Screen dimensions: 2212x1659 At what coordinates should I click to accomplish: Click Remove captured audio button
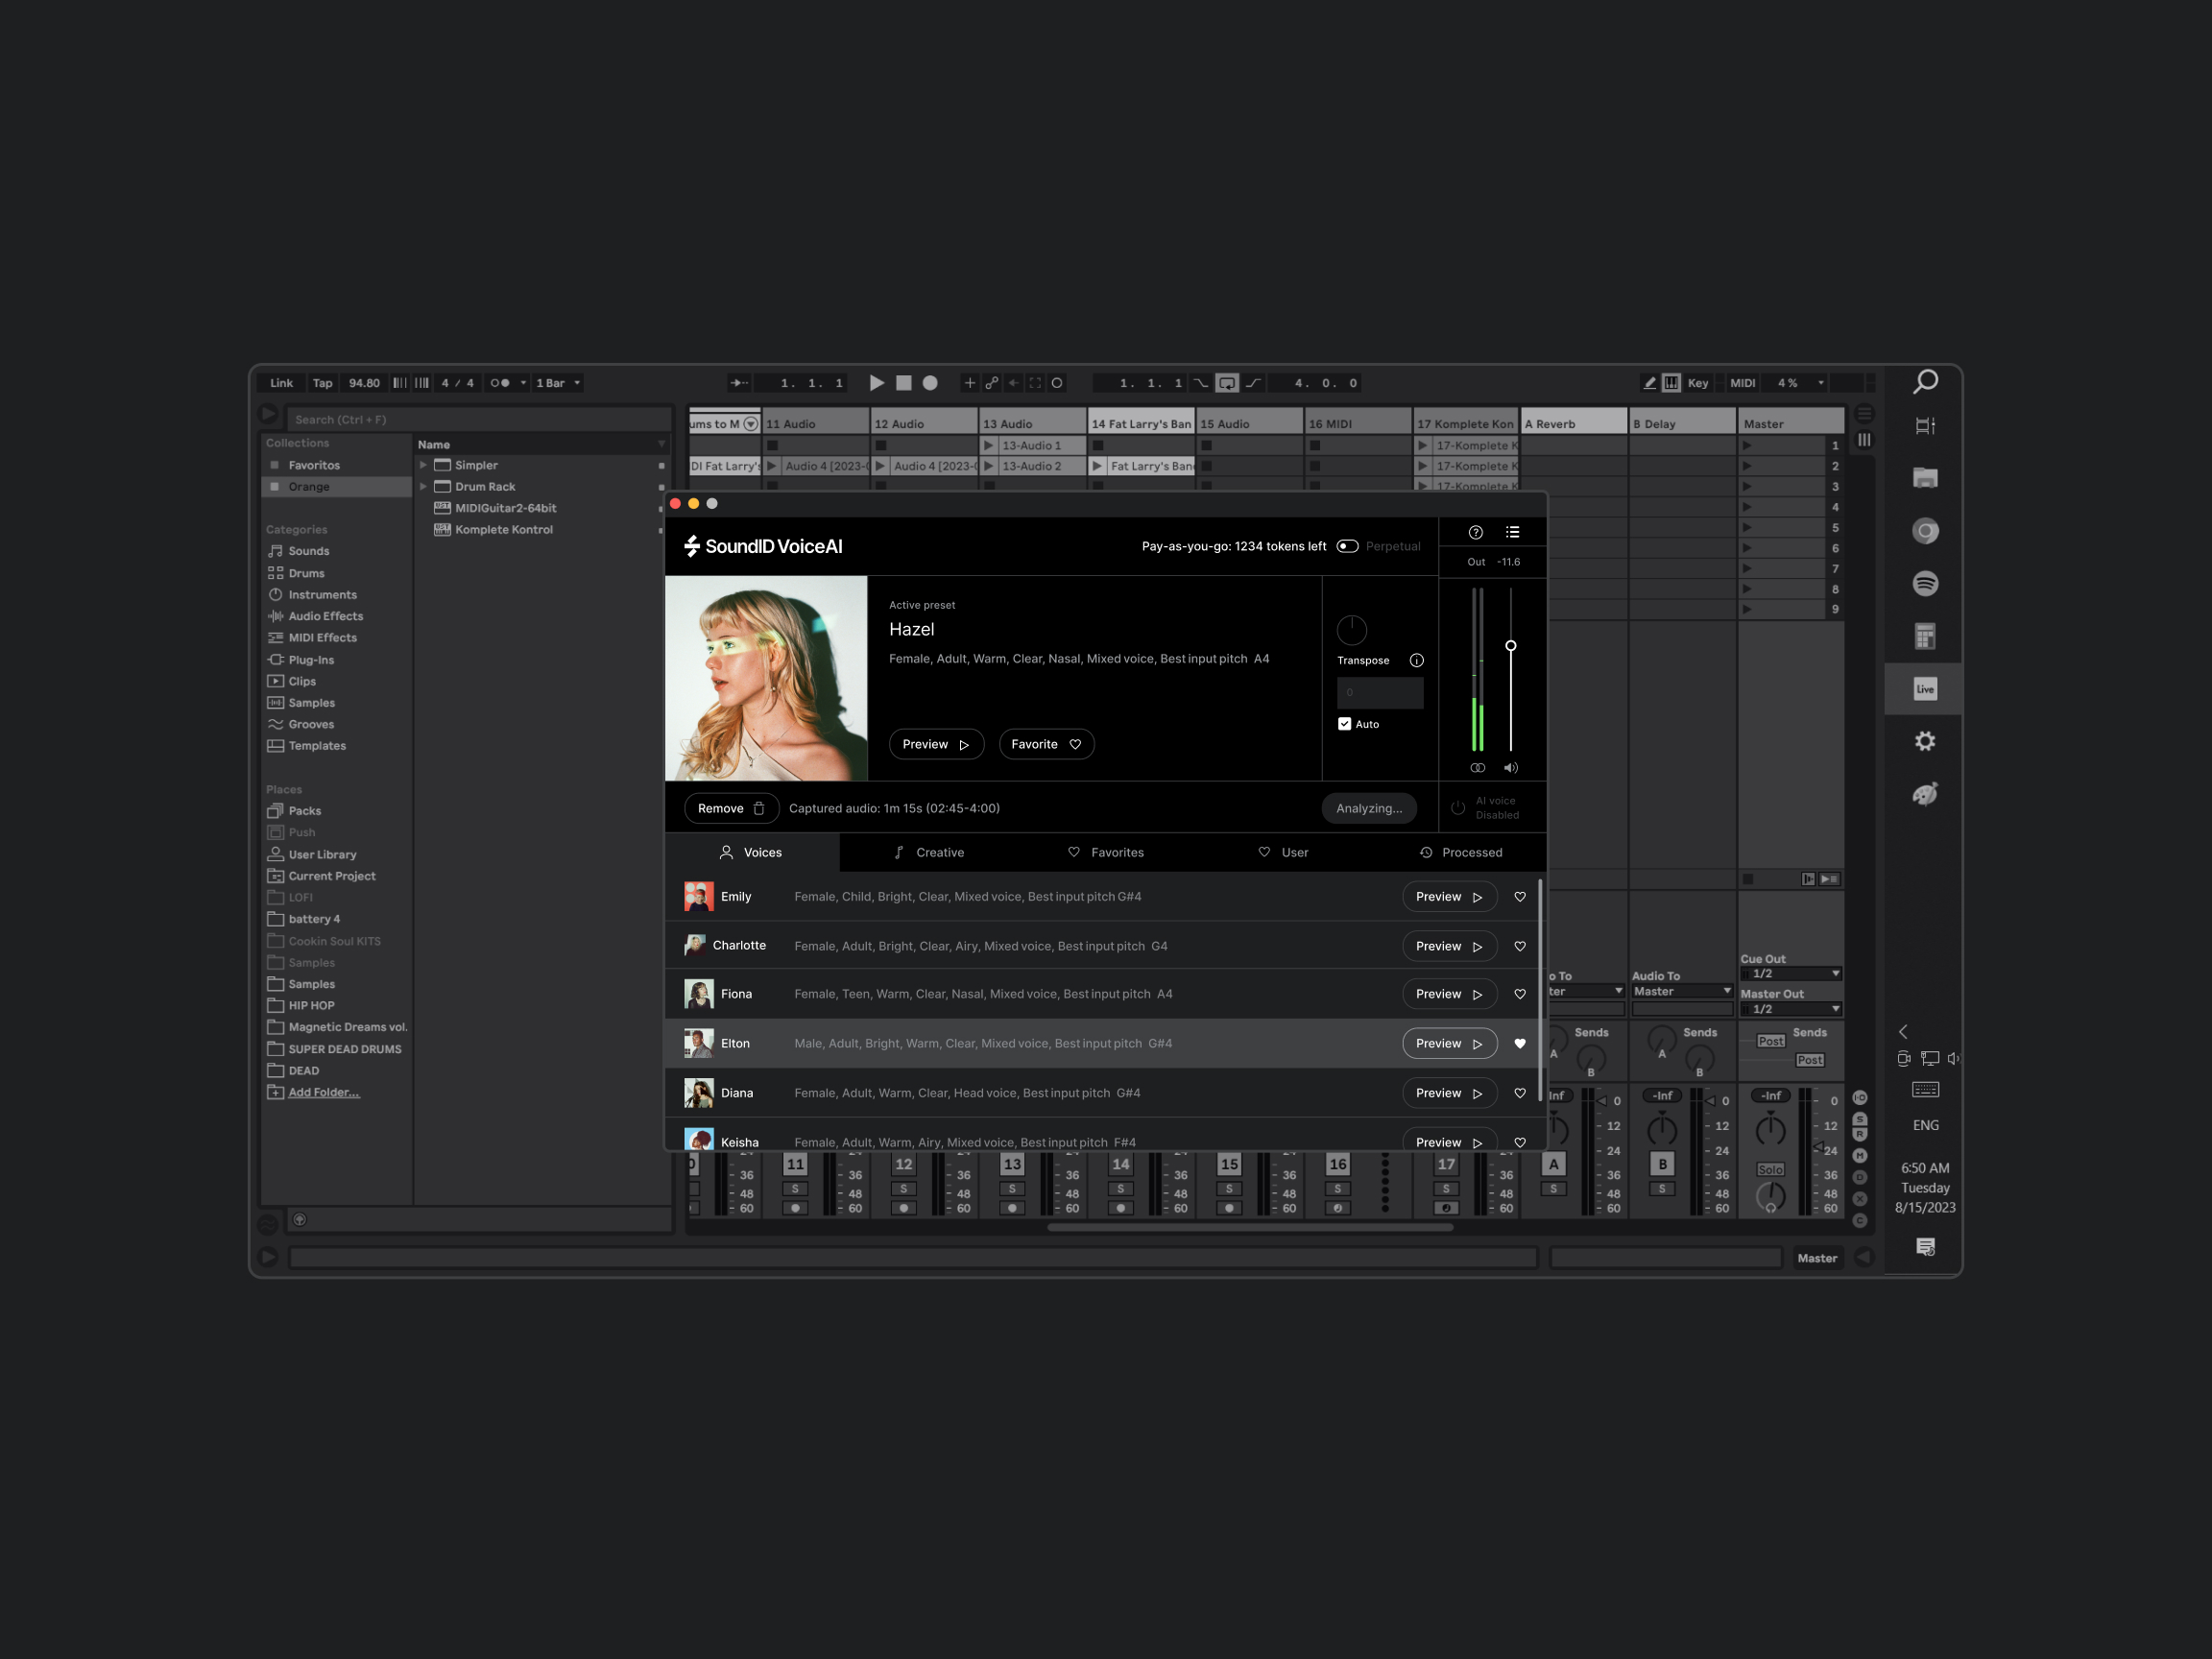coord(731,808)
